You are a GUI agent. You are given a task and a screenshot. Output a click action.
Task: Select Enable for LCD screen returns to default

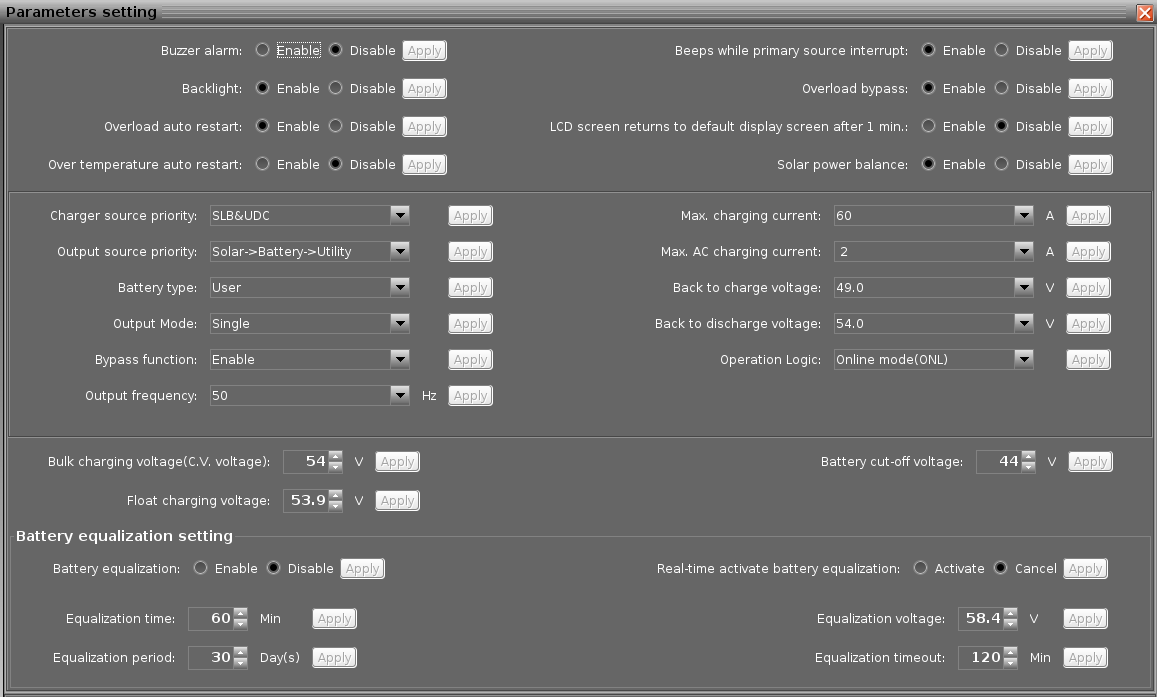(928, 126)
